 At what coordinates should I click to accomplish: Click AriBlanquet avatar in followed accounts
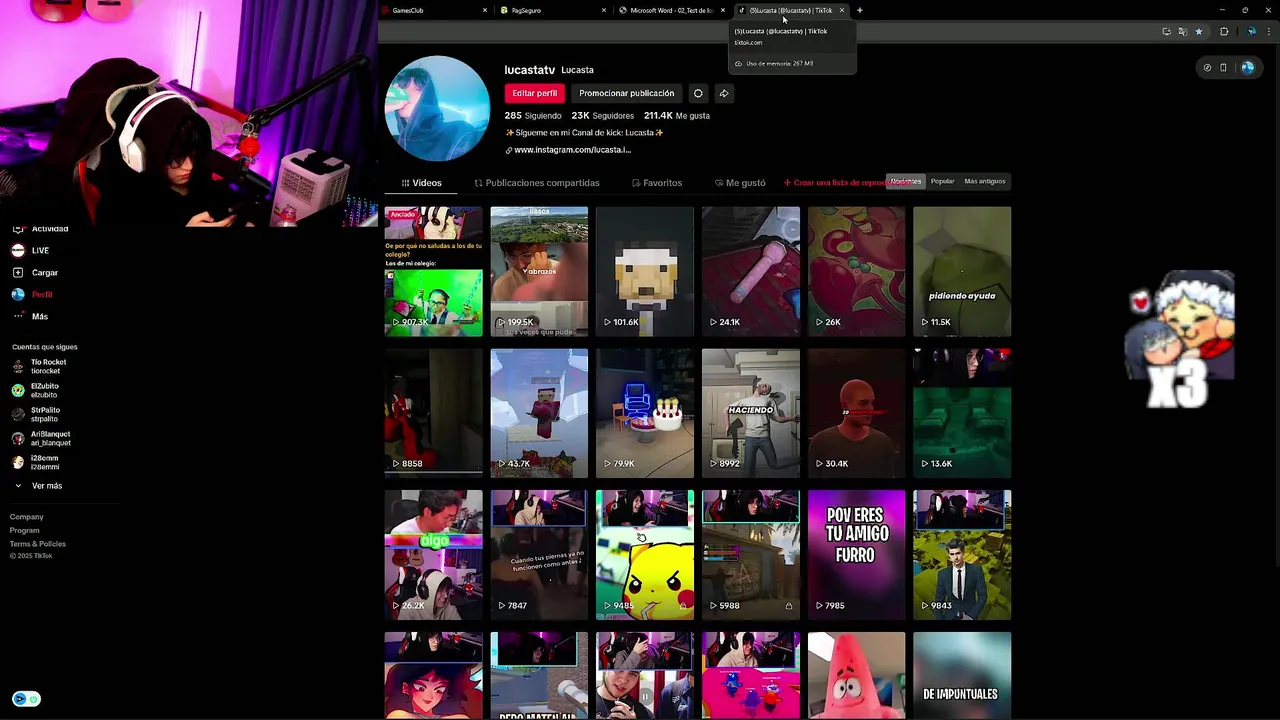coord(18,438)
